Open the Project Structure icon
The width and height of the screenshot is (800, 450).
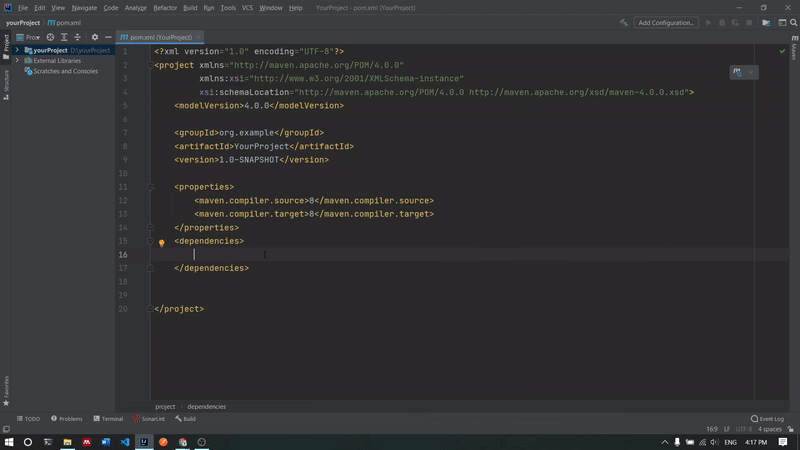coord(766,22)
